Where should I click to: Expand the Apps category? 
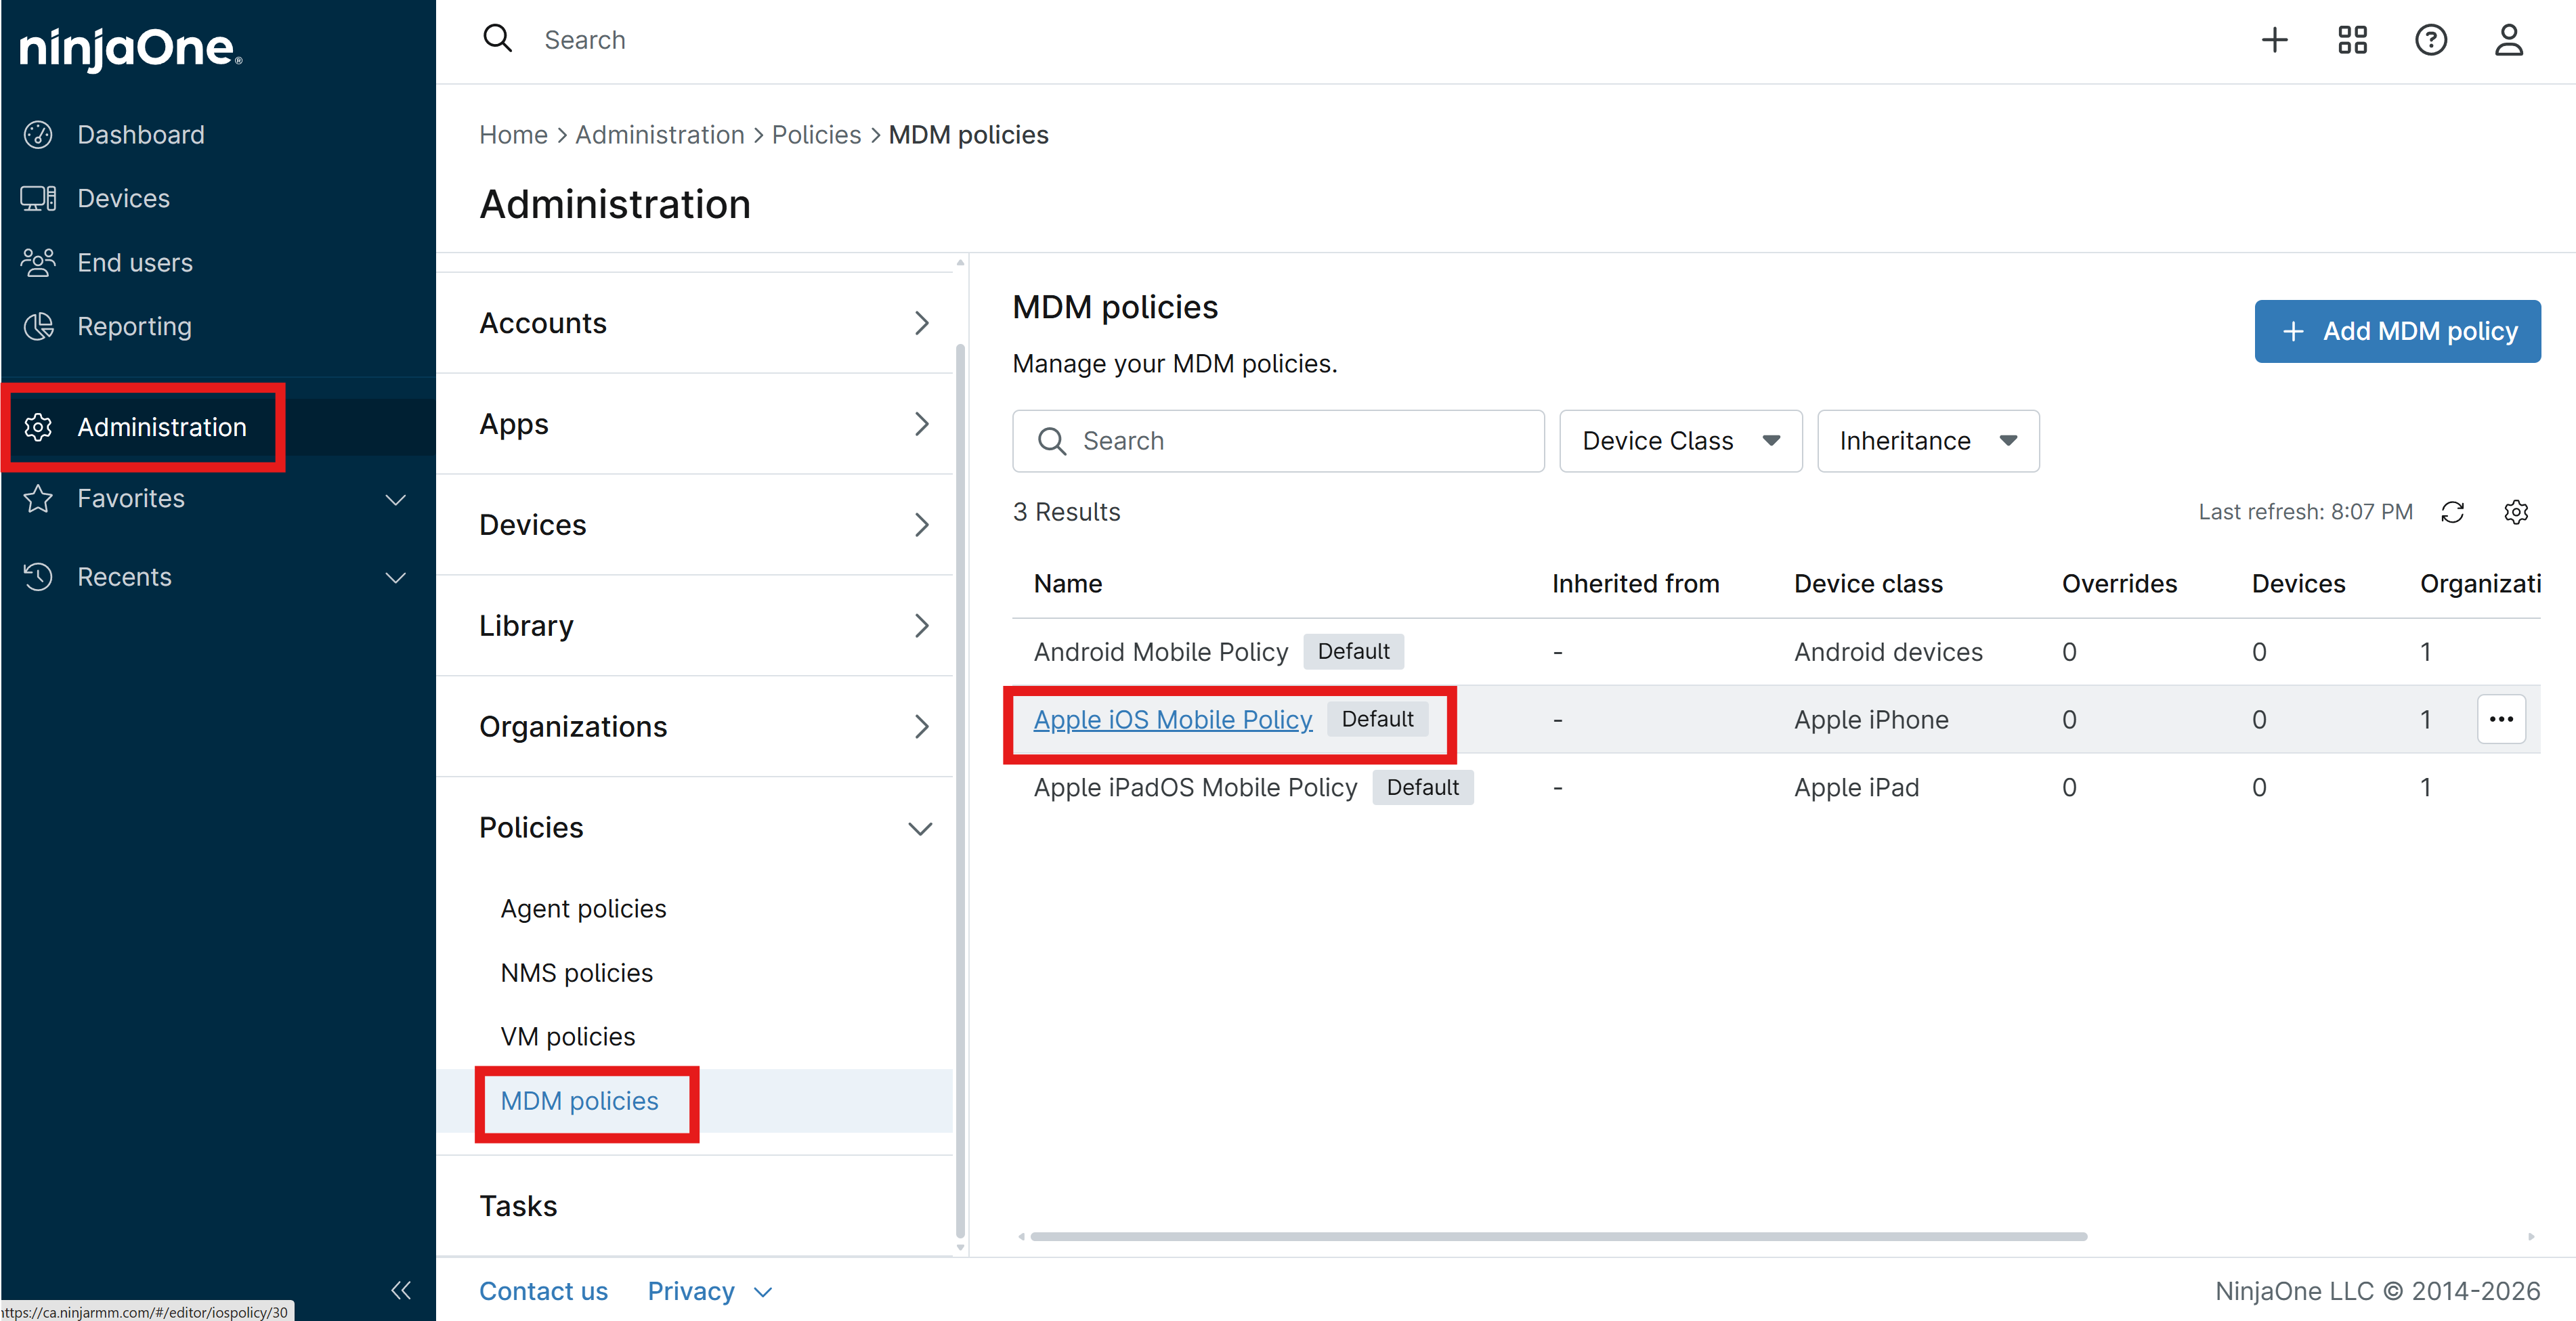pos(695,424)
